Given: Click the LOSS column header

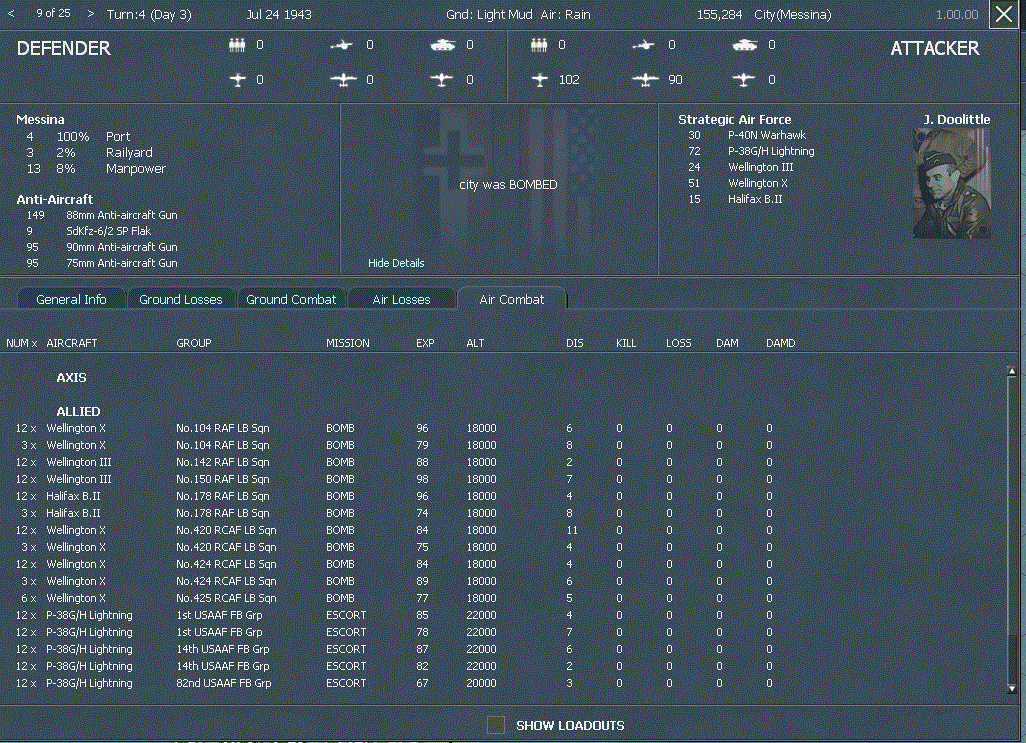Looking at the screenshot, I should [x=679, y=343].
